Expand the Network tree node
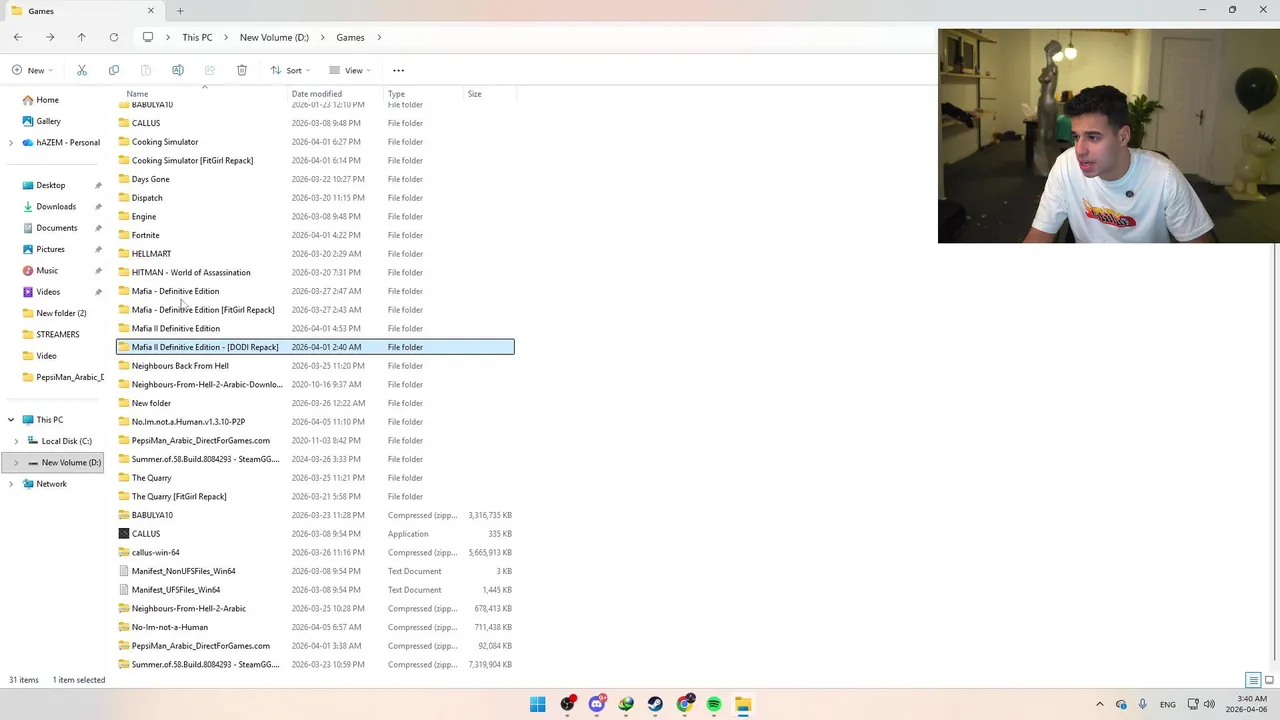The image size is (1280, 720). [11, 484]
